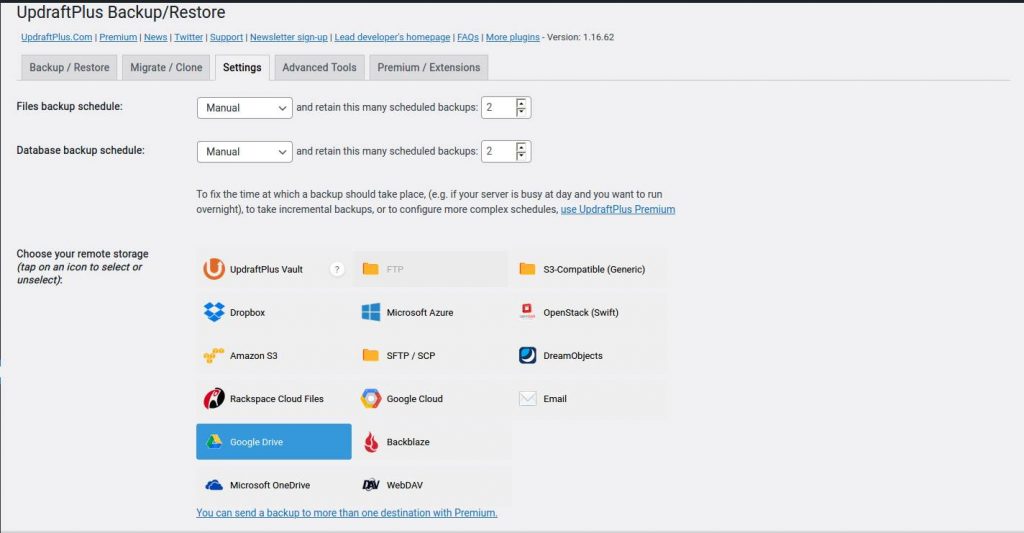The height and width of the screenshot is (533, 1024).
Task: Select the Email envelope icon
Action: [527, 398]
